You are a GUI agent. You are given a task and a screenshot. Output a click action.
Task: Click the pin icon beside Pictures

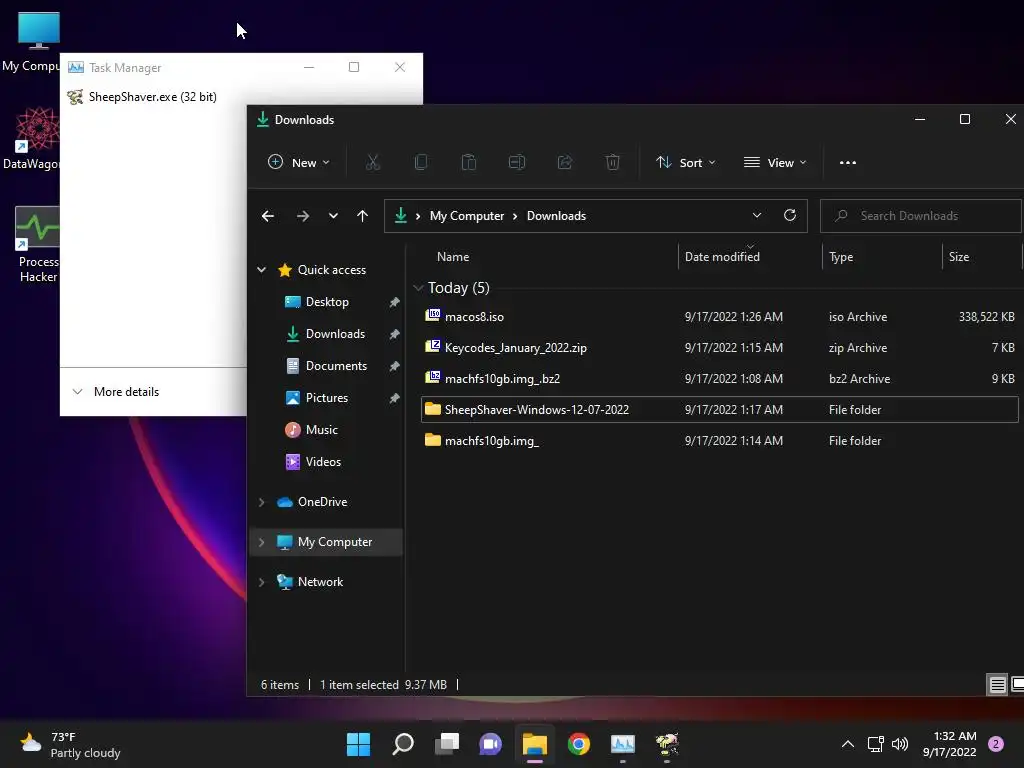pos(394,398)
